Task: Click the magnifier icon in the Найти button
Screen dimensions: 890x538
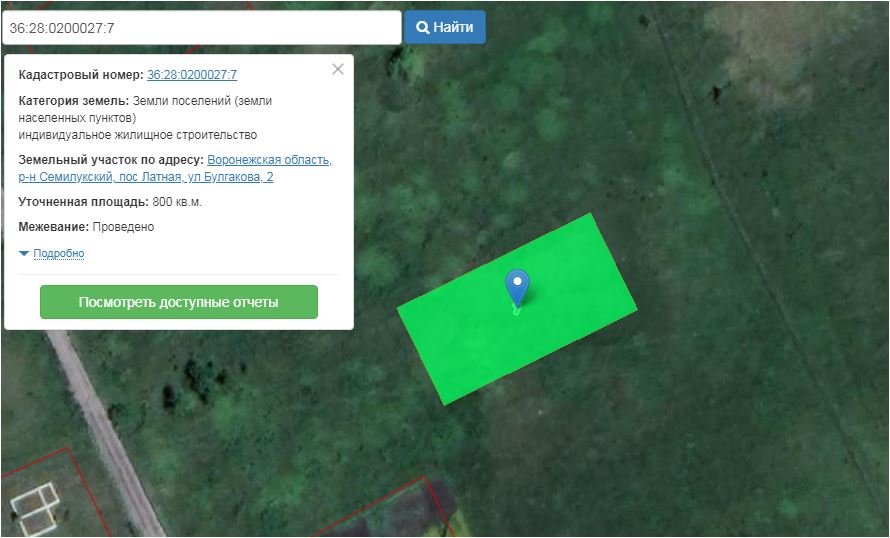Action: coord(422,28)
